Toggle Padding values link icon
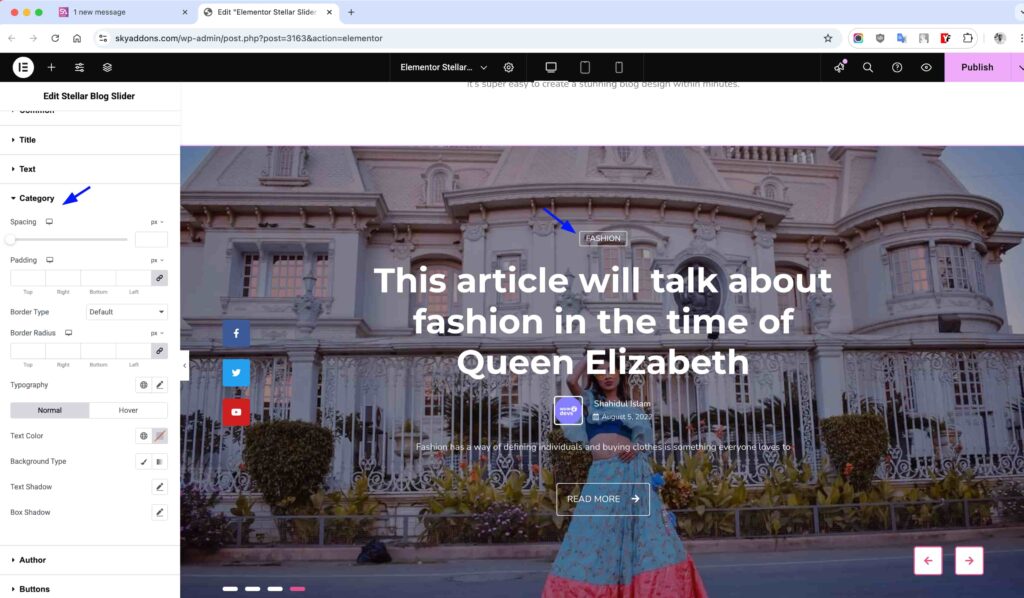Viewport: 1024px width, 598px height. (x=159, y=278)
